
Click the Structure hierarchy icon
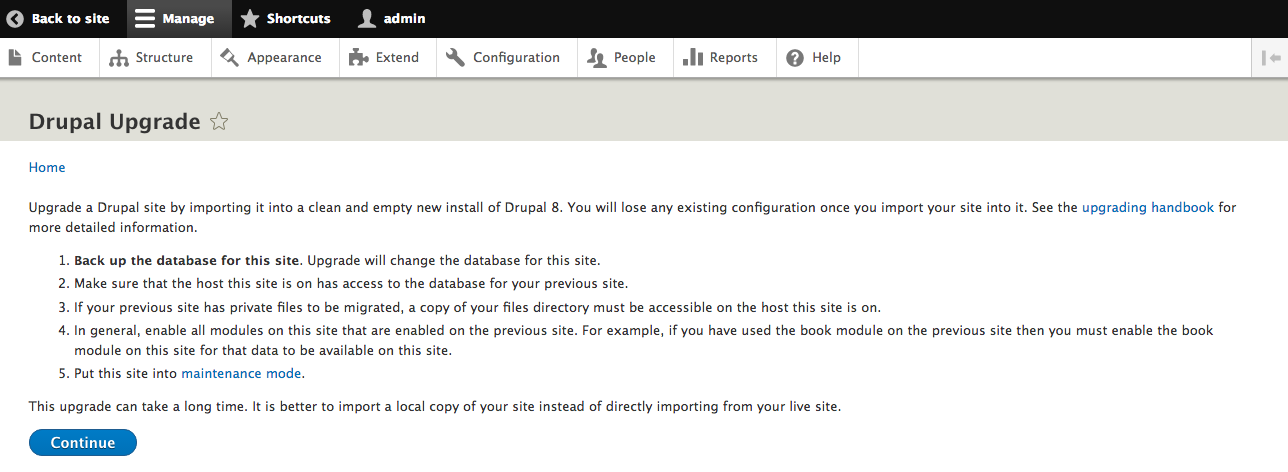[119, 58]
